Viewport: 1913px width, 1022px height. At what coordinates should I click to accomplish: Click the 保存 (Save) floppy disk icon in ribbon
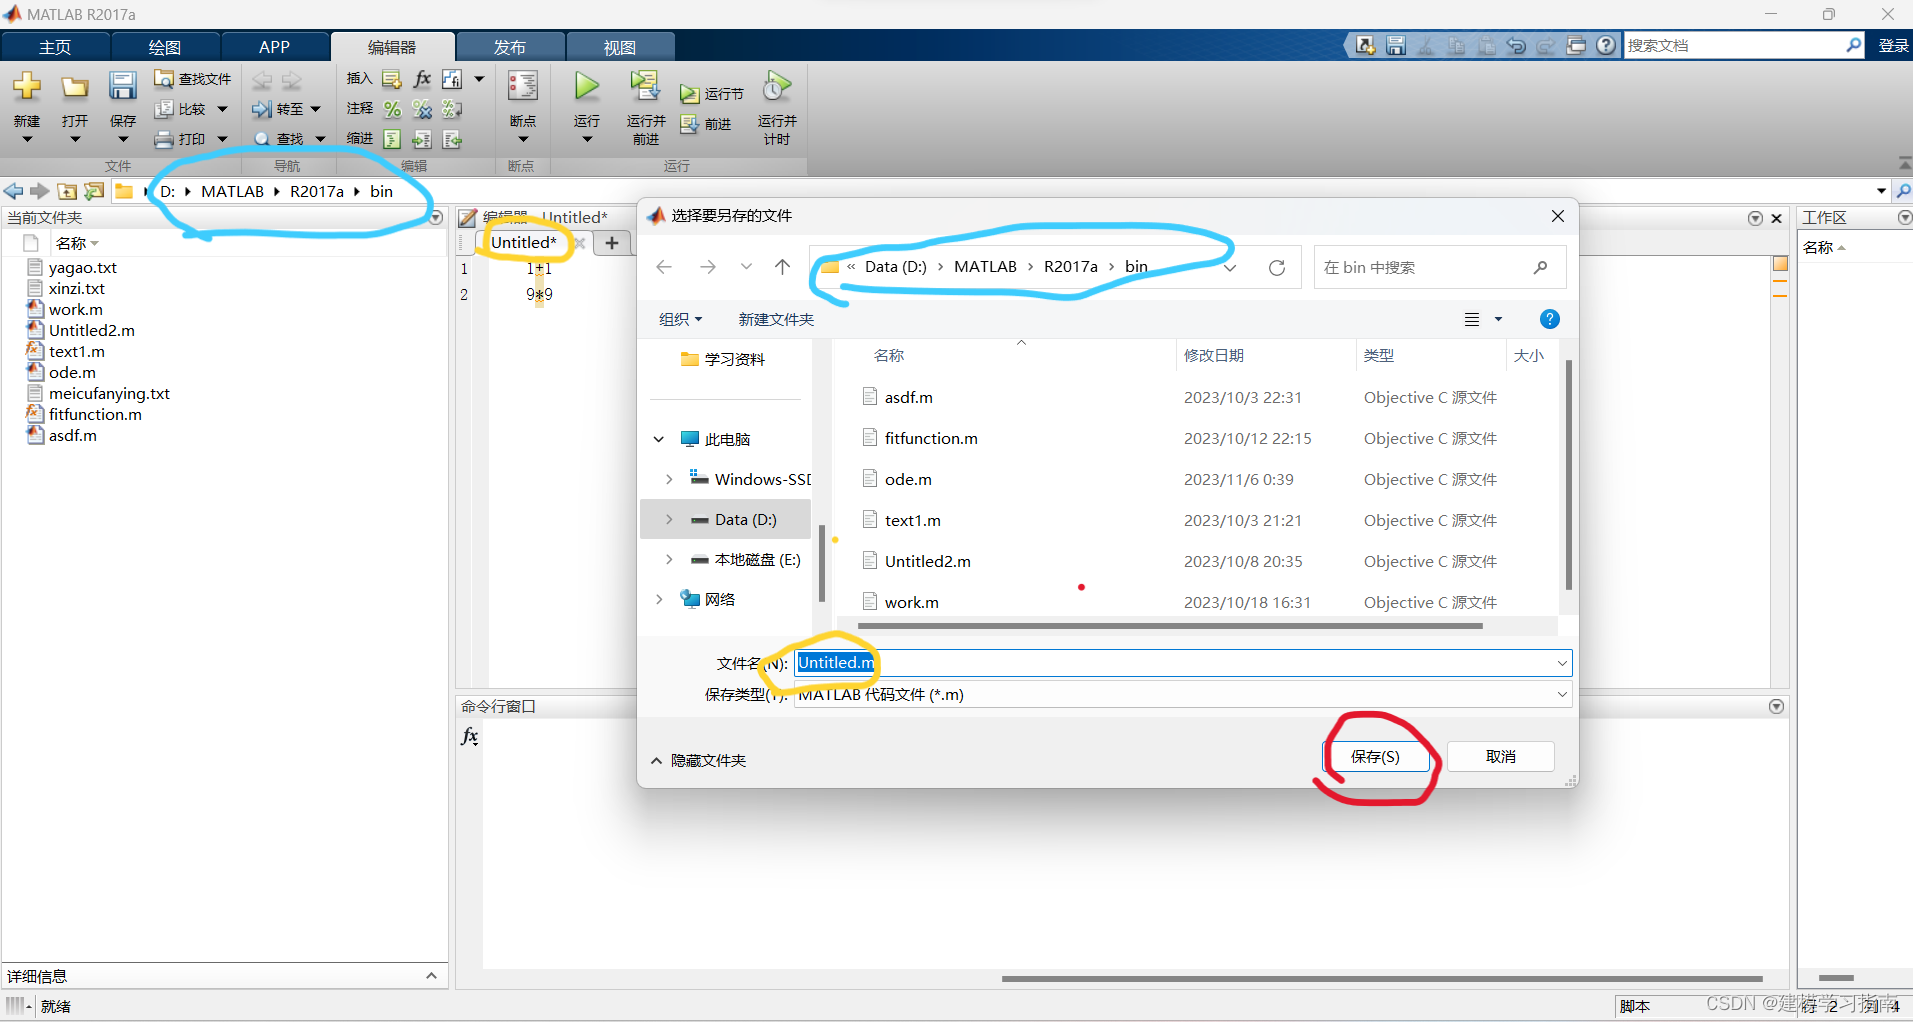pos(122,87)
